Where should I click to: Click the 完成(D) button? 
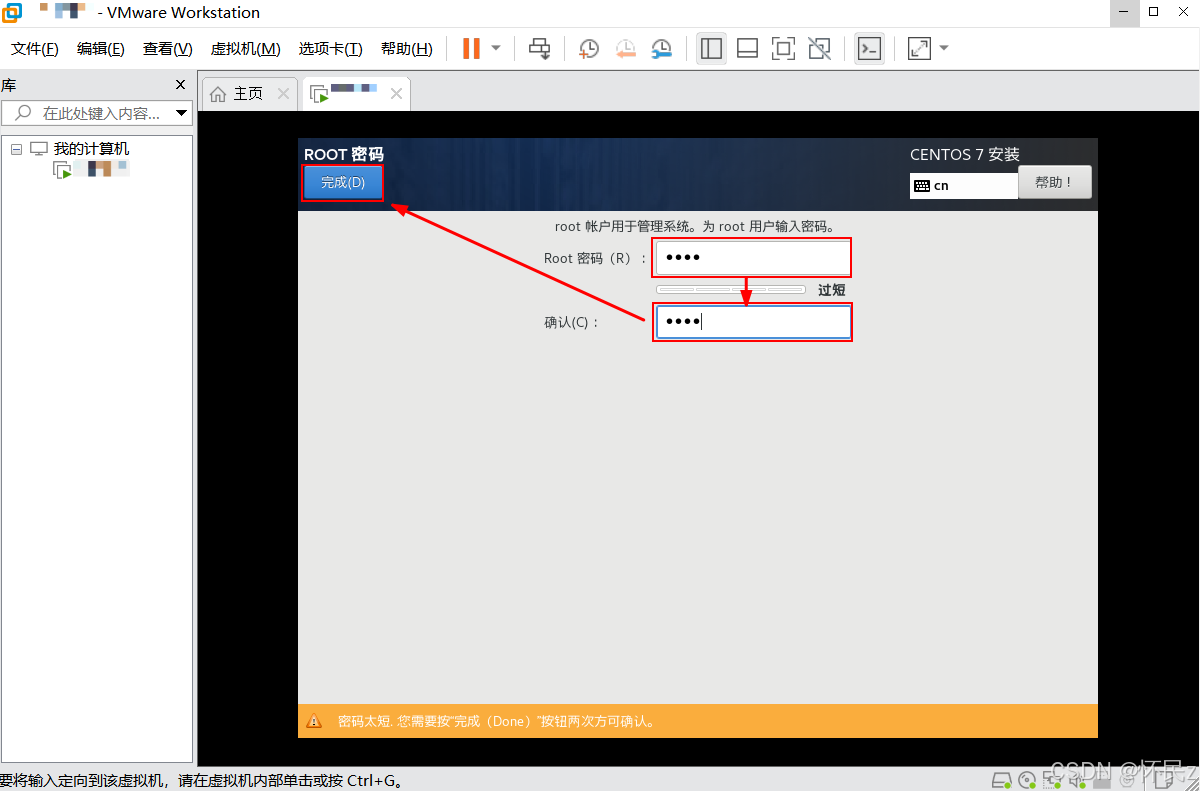pyautogui.click(x=343, y=183)
